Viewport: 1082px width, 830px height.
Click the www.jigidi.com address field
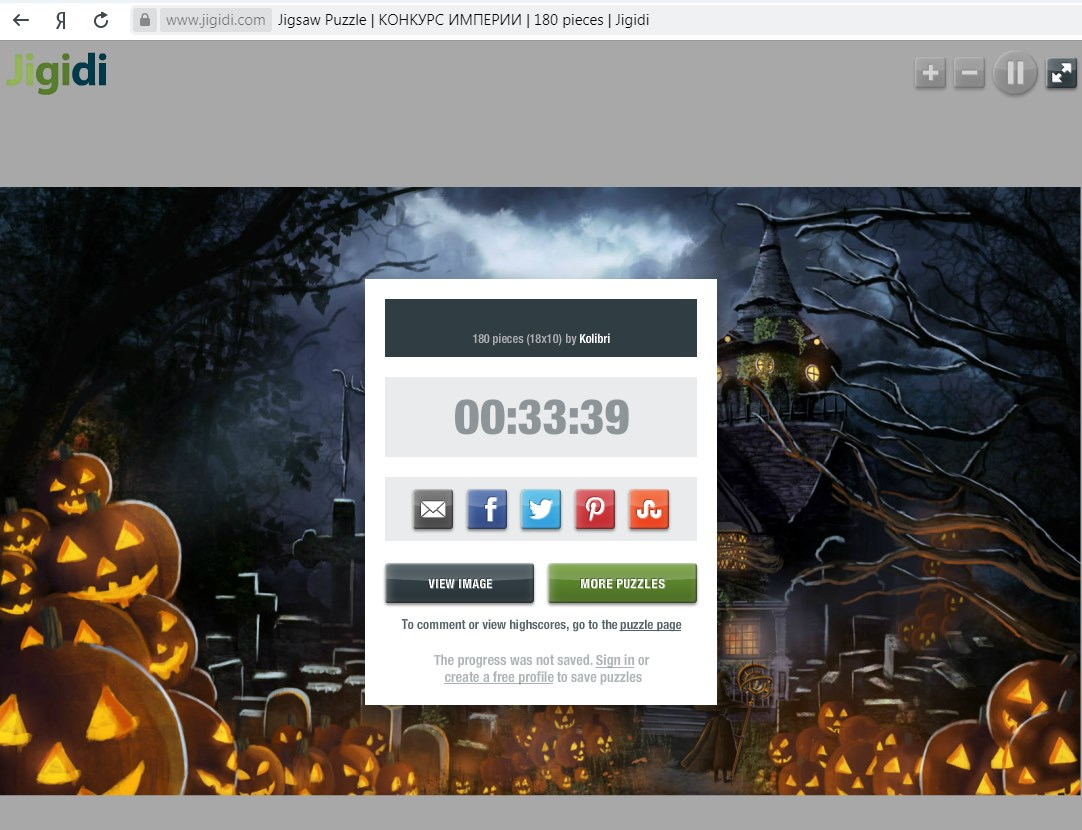[215, 20]
